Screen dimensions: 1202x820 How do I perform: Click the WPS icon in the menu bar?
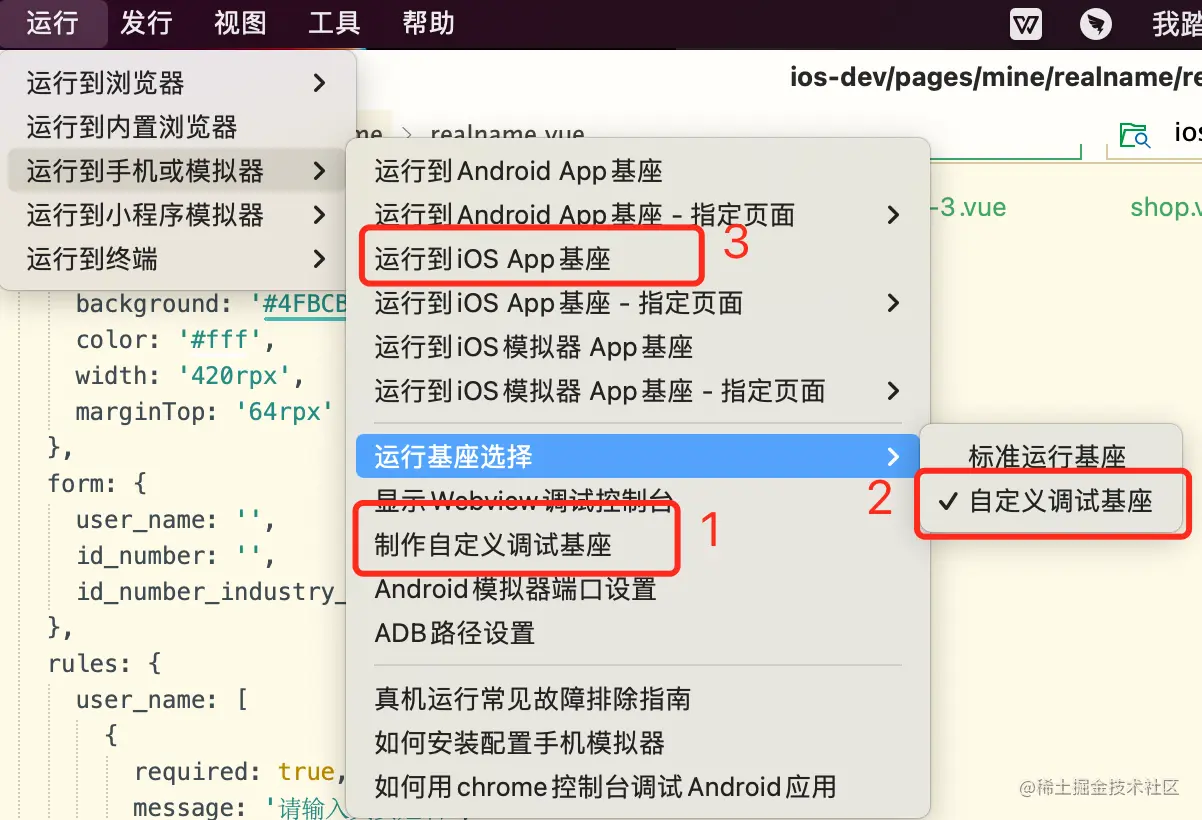[x=1026, y=24]
